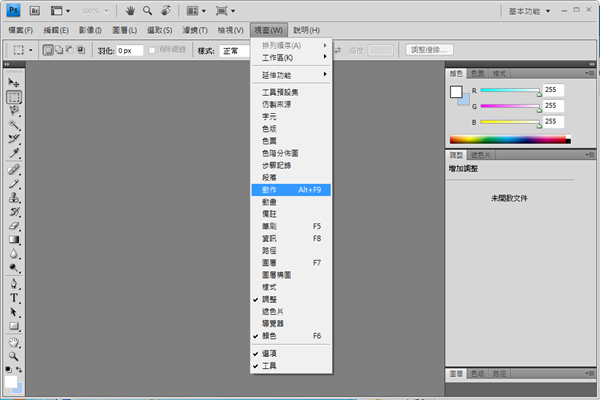Choose the Eyedropper tool
This screenshot has width=600, height=400.
(x=14, y=154)
